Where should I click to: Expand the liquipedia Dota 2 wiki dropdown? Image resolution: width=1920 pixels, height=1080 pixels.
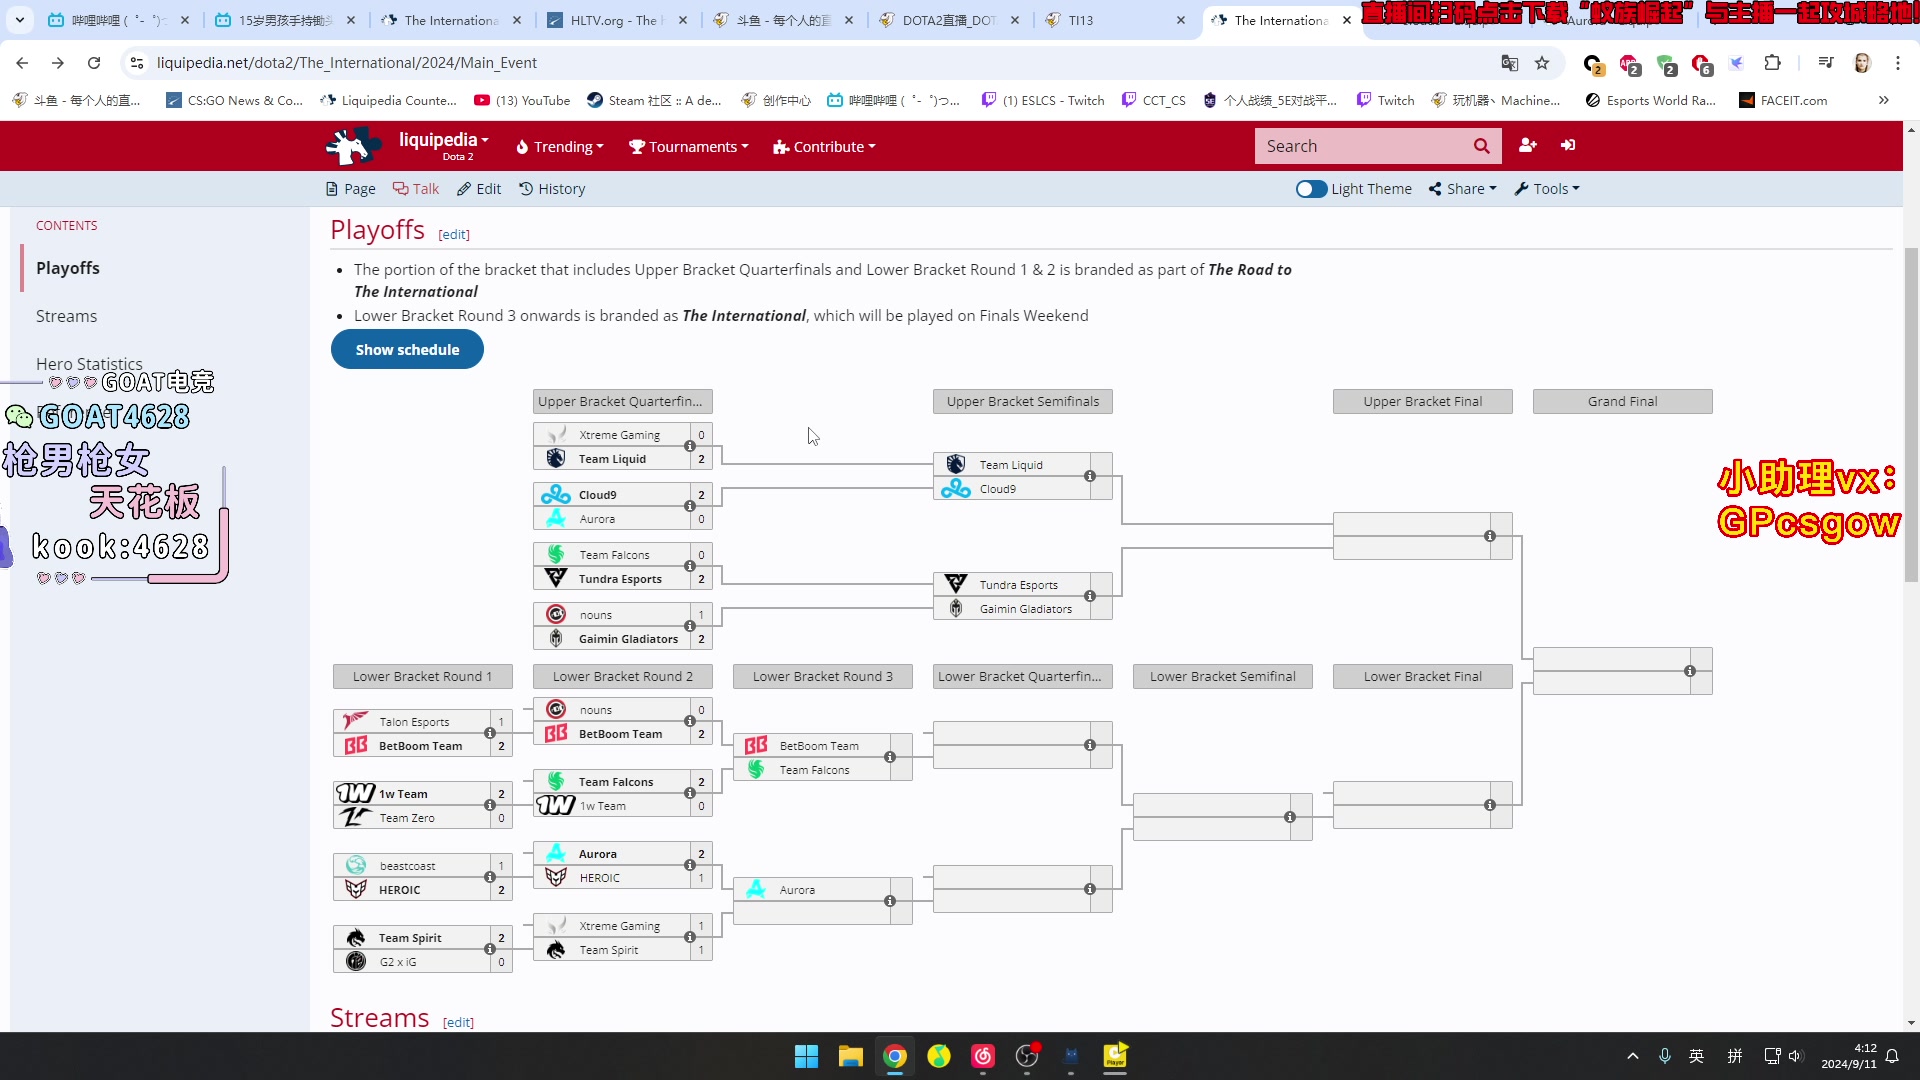pyautogui.click(x=444, y=146)
